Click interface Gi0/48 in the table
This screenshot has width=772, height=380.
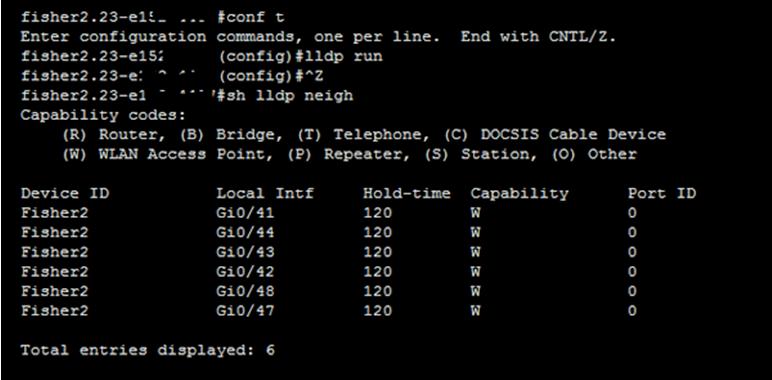pyautogui.click(x=245, y=291)
